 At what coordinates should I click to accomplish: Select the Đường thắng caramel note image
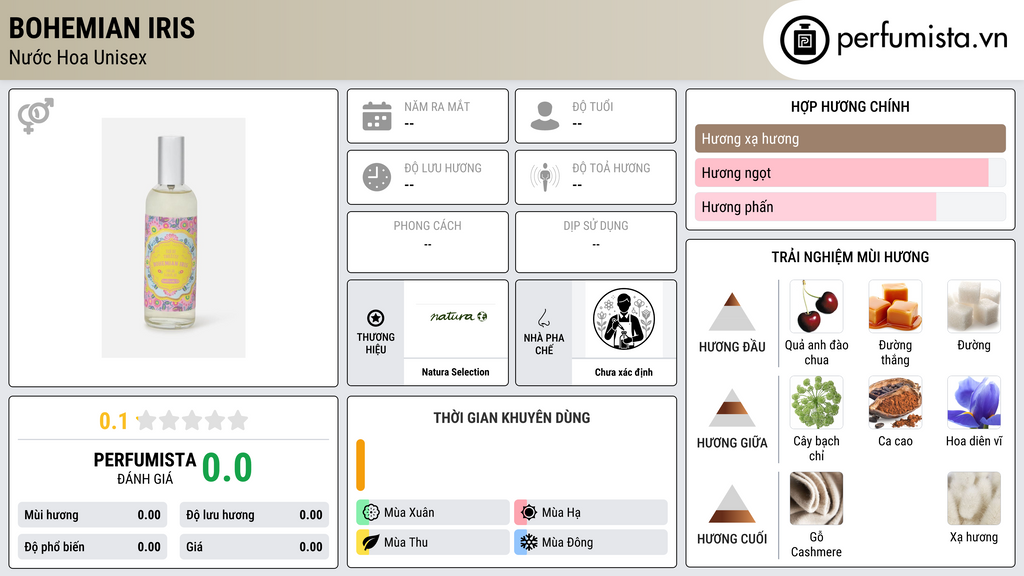pos(895,307)
